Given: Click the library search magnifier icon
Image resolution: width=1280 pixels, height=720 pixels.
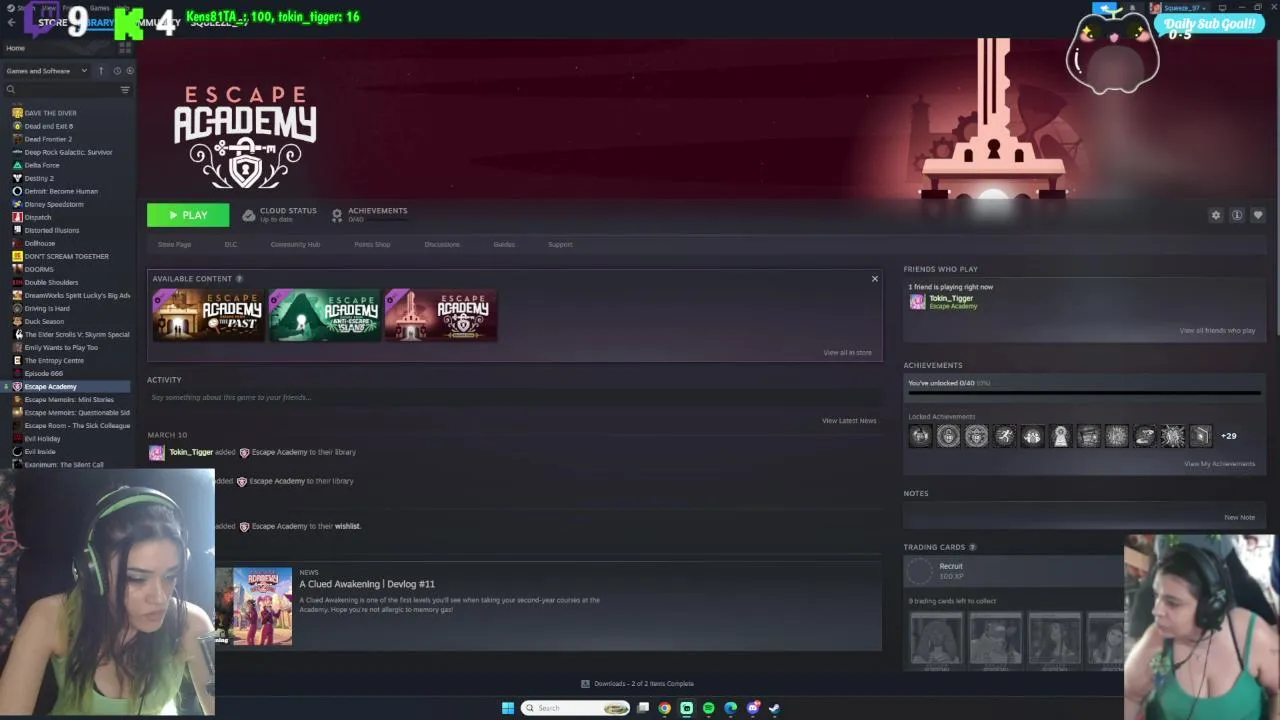Looking at the screenshot, I should click(11, 90).
